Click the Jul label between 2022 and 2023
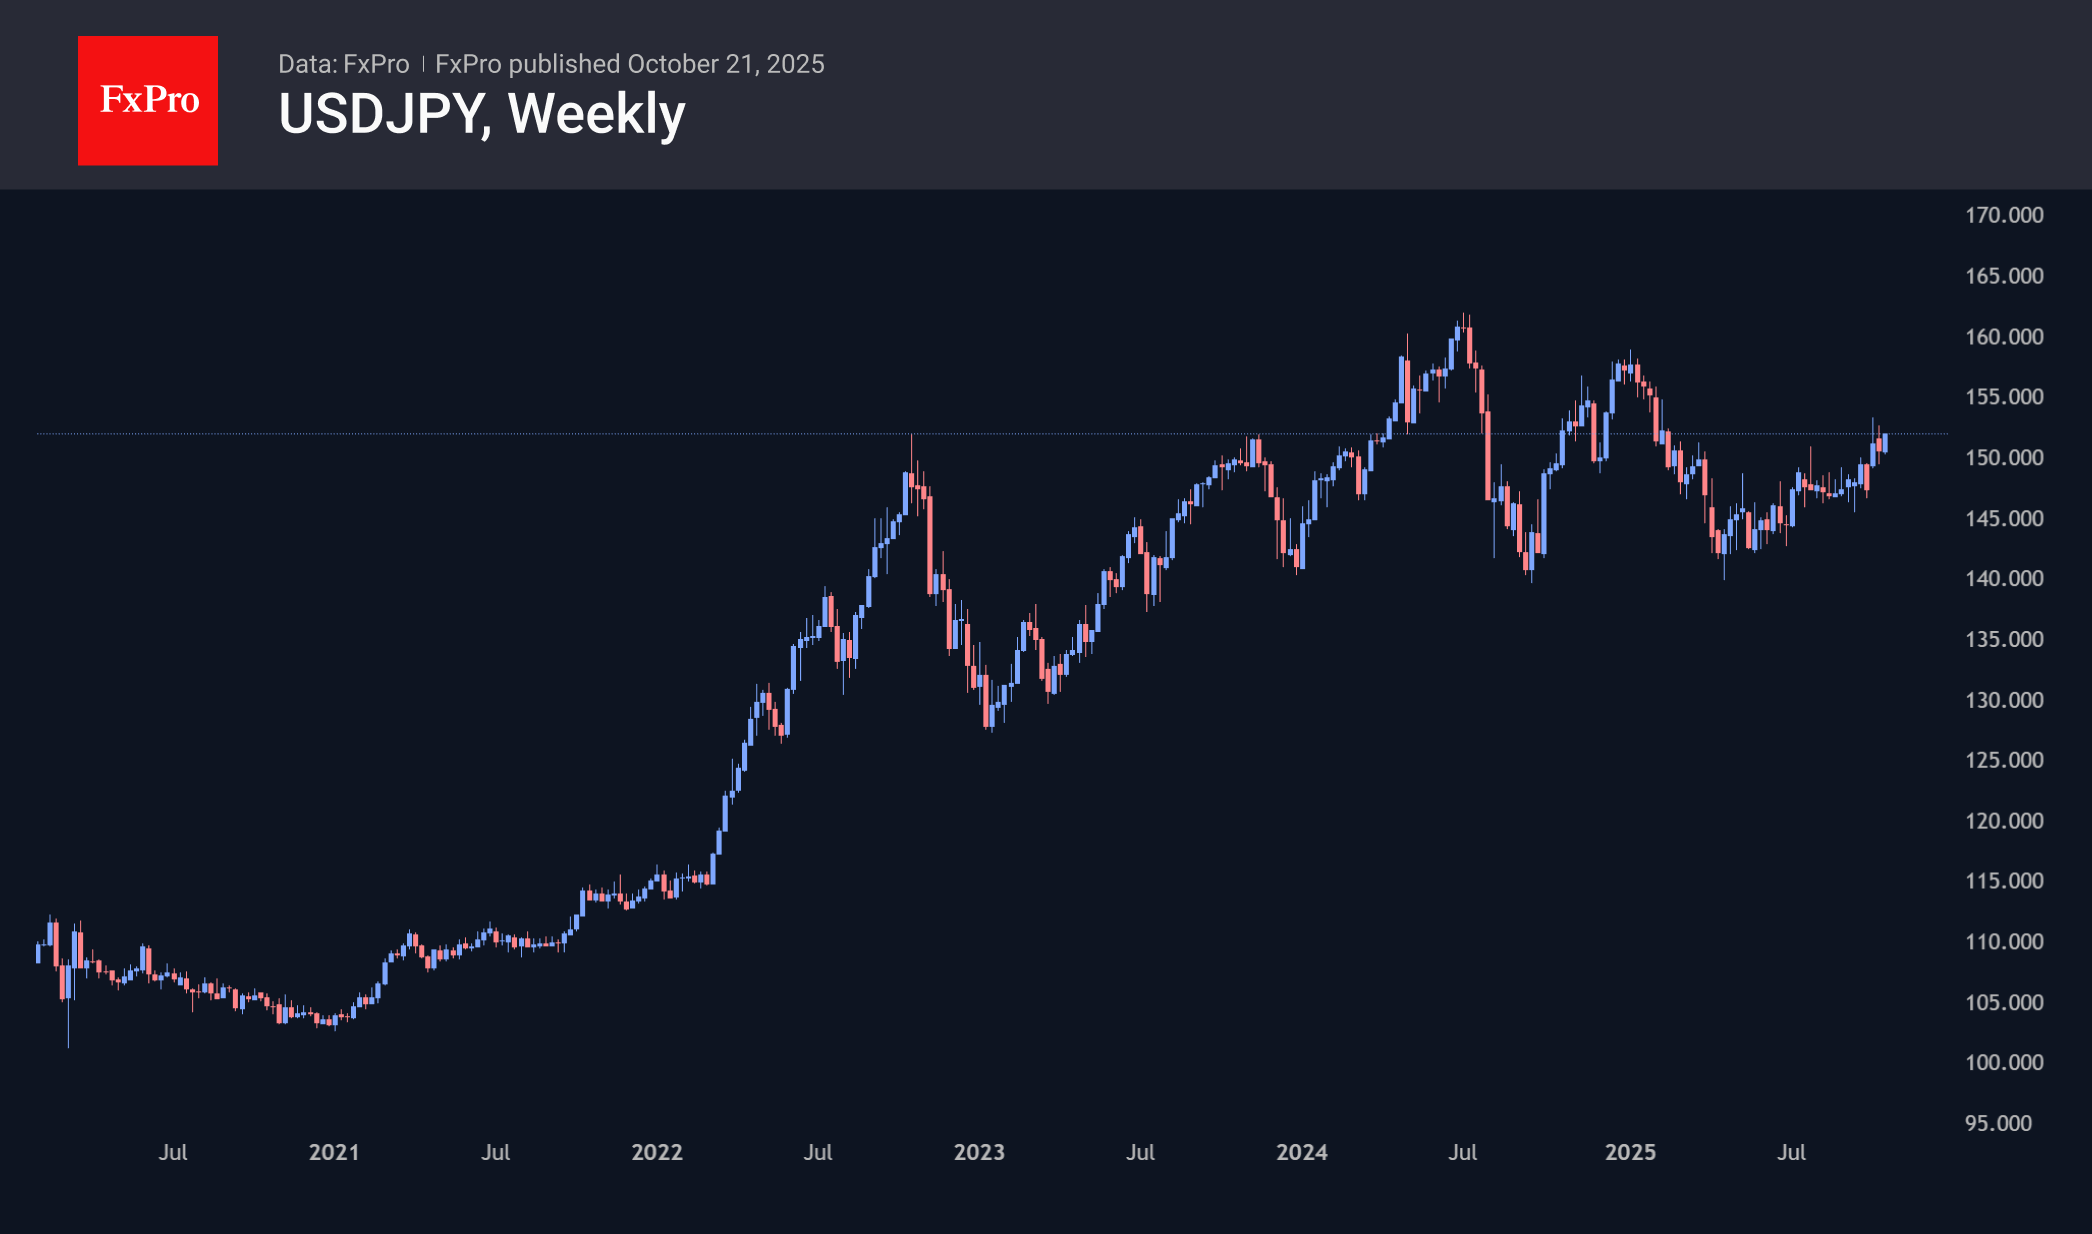2092x1234 pixels. [818, 1152]
